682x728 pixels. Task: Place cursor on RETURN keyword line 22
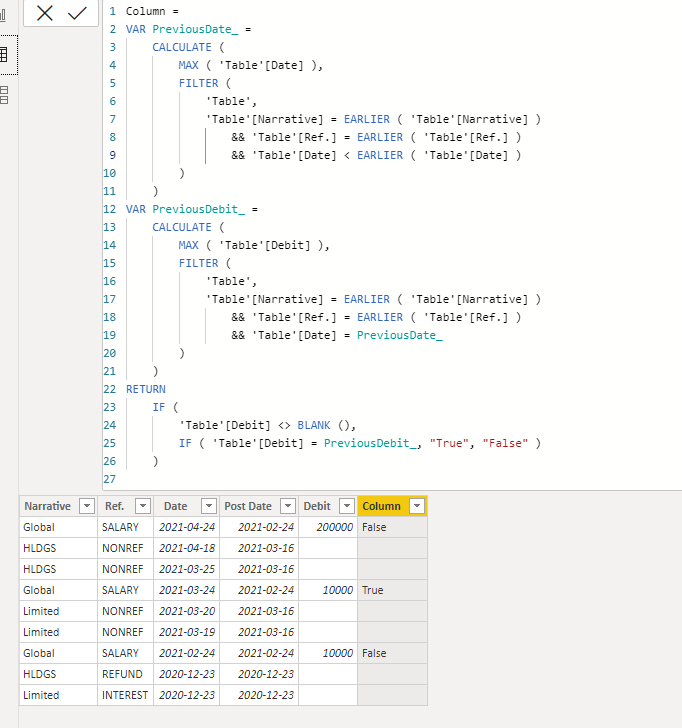click(x=146, y=389)
